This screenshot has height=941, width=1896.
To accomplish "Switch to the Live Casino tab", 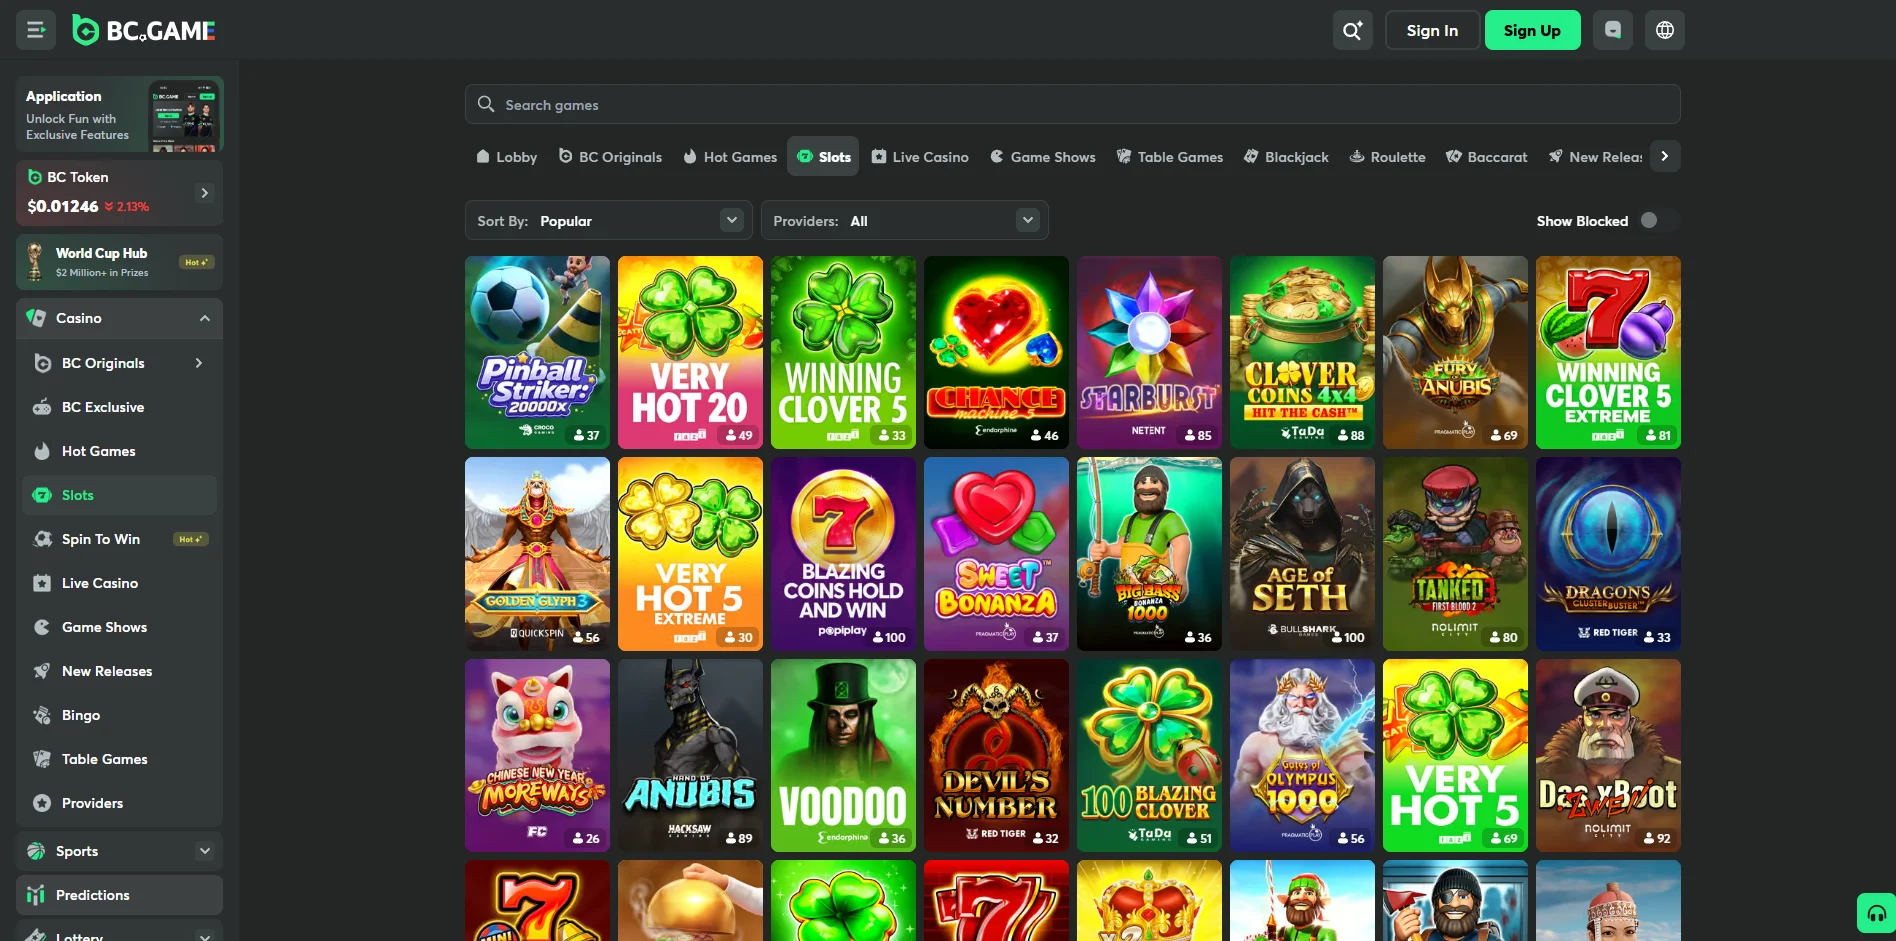I will (919, 156).
